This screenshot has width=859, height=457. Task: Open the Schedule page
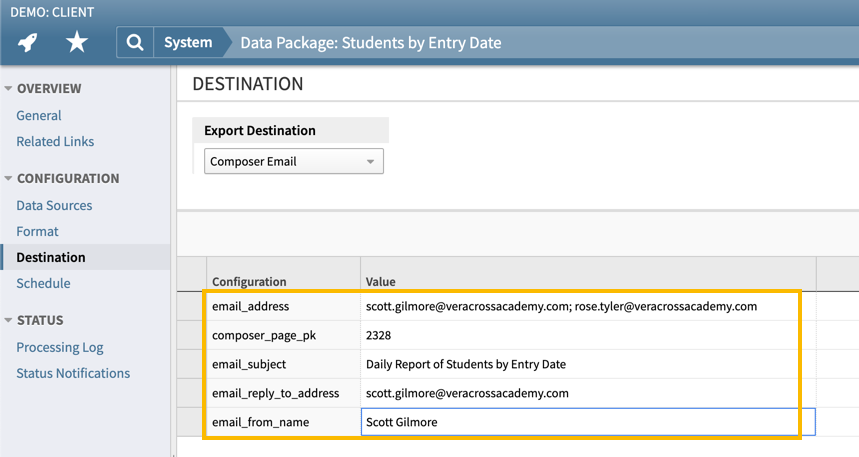point(43,283)
